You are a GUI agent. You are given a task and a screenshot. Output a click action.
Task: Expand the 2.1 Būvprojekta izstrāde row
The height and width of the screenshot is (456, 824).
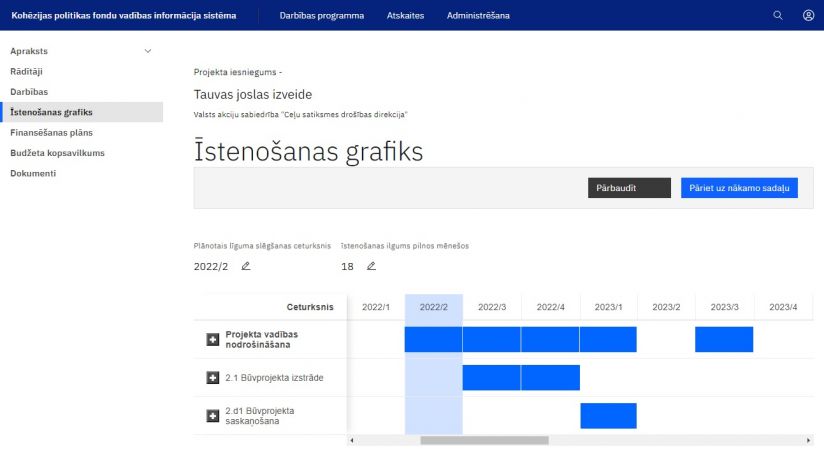(212, 377)
